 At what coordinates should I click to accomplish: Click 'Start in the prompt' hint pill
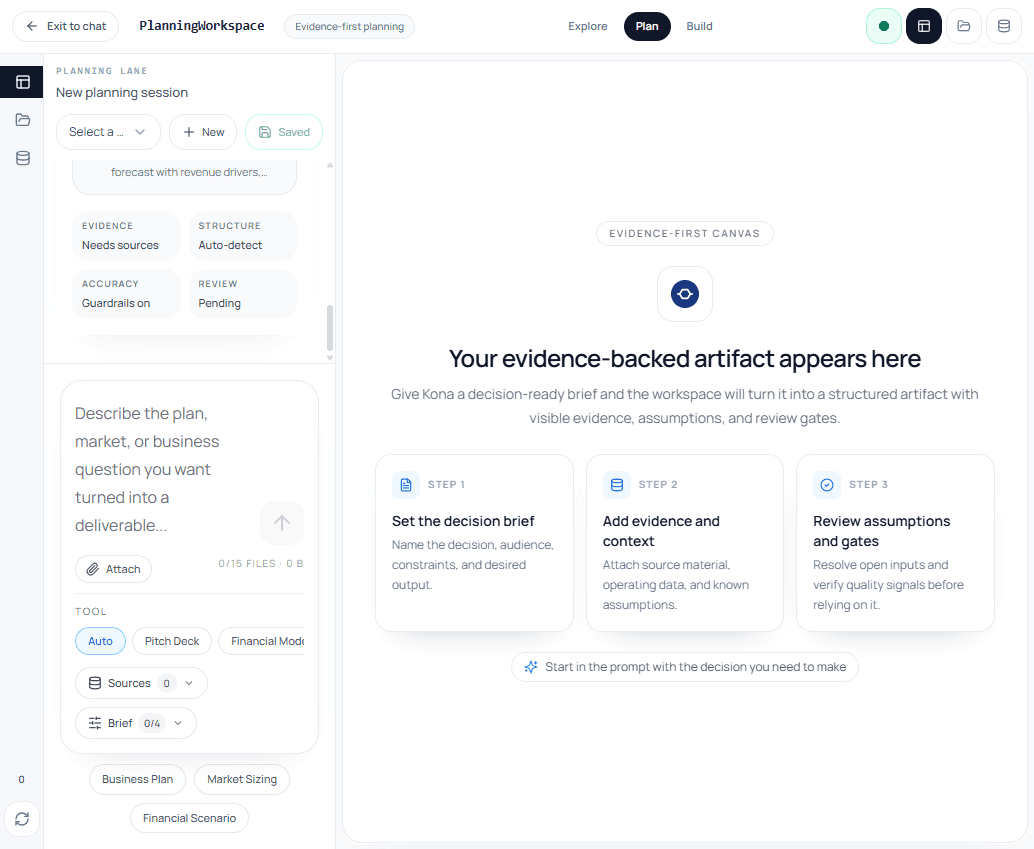pyautogui.click(x=684, y=667)
